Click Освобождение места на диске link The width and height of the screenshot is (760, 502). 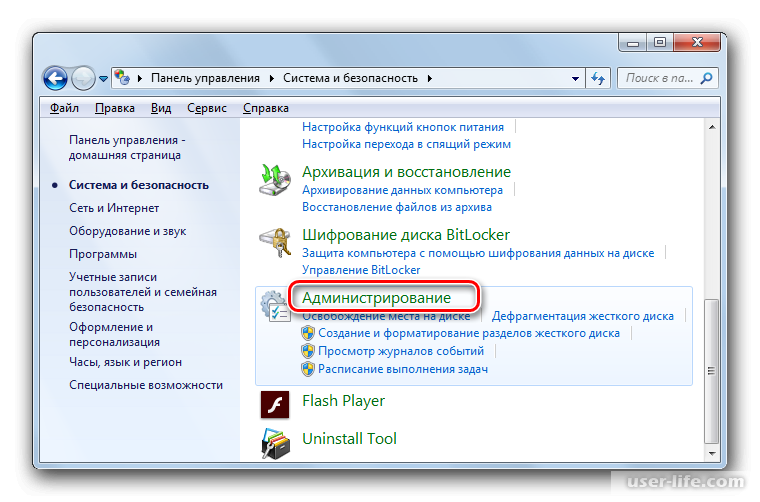click(386, 316)
